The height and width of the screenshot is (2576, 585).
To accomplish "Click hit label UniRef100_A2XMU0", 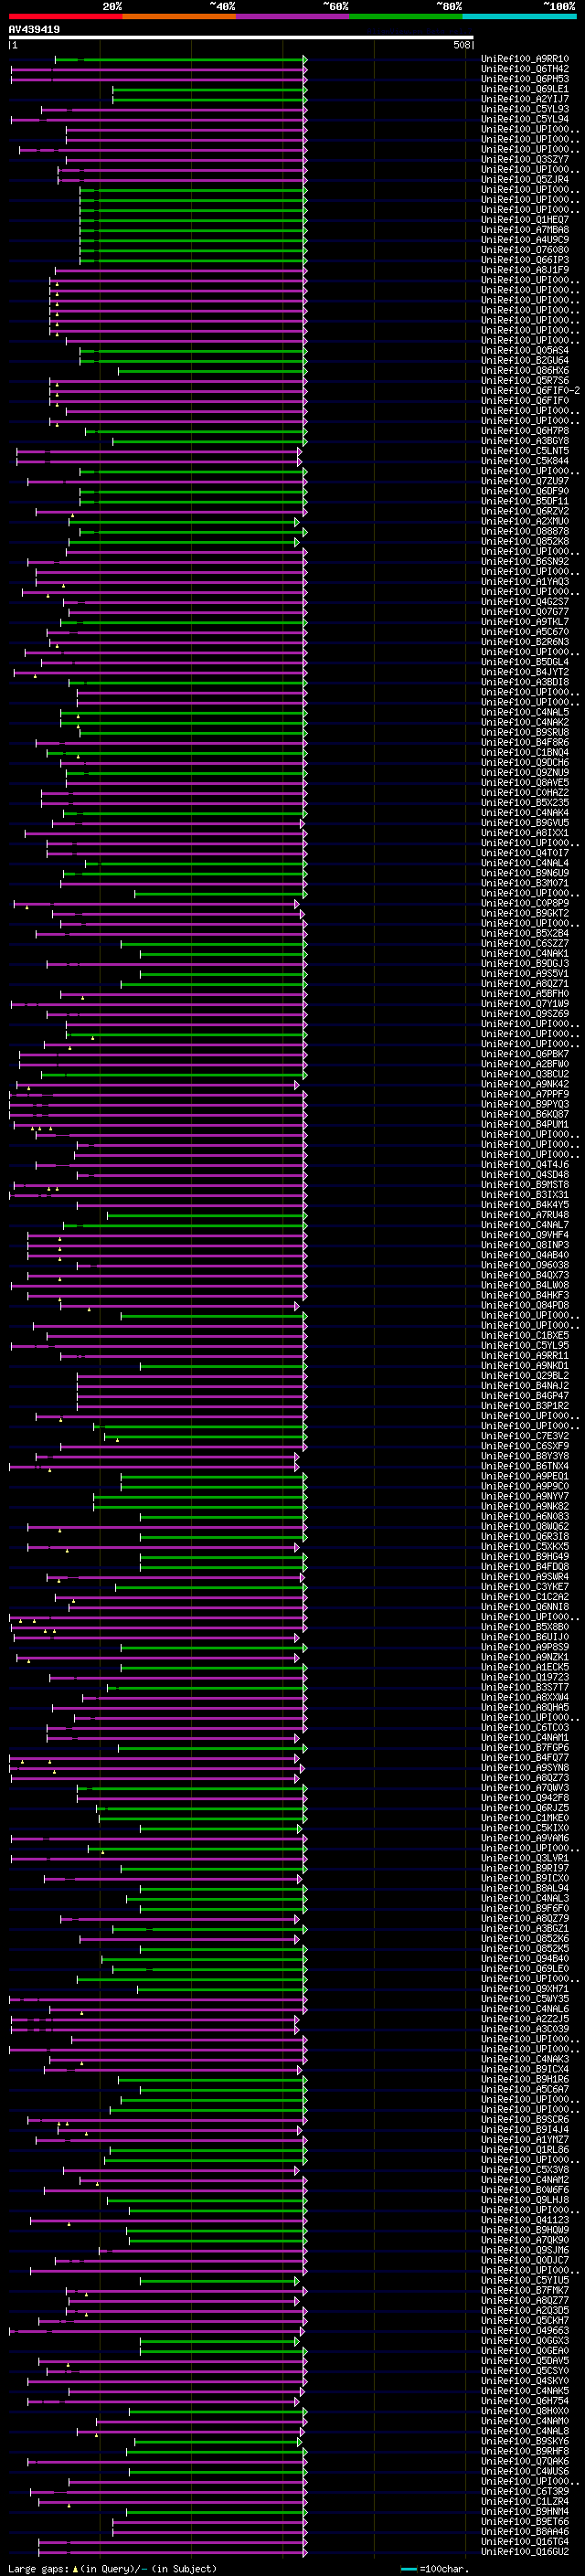I will [x=525, y=521].
